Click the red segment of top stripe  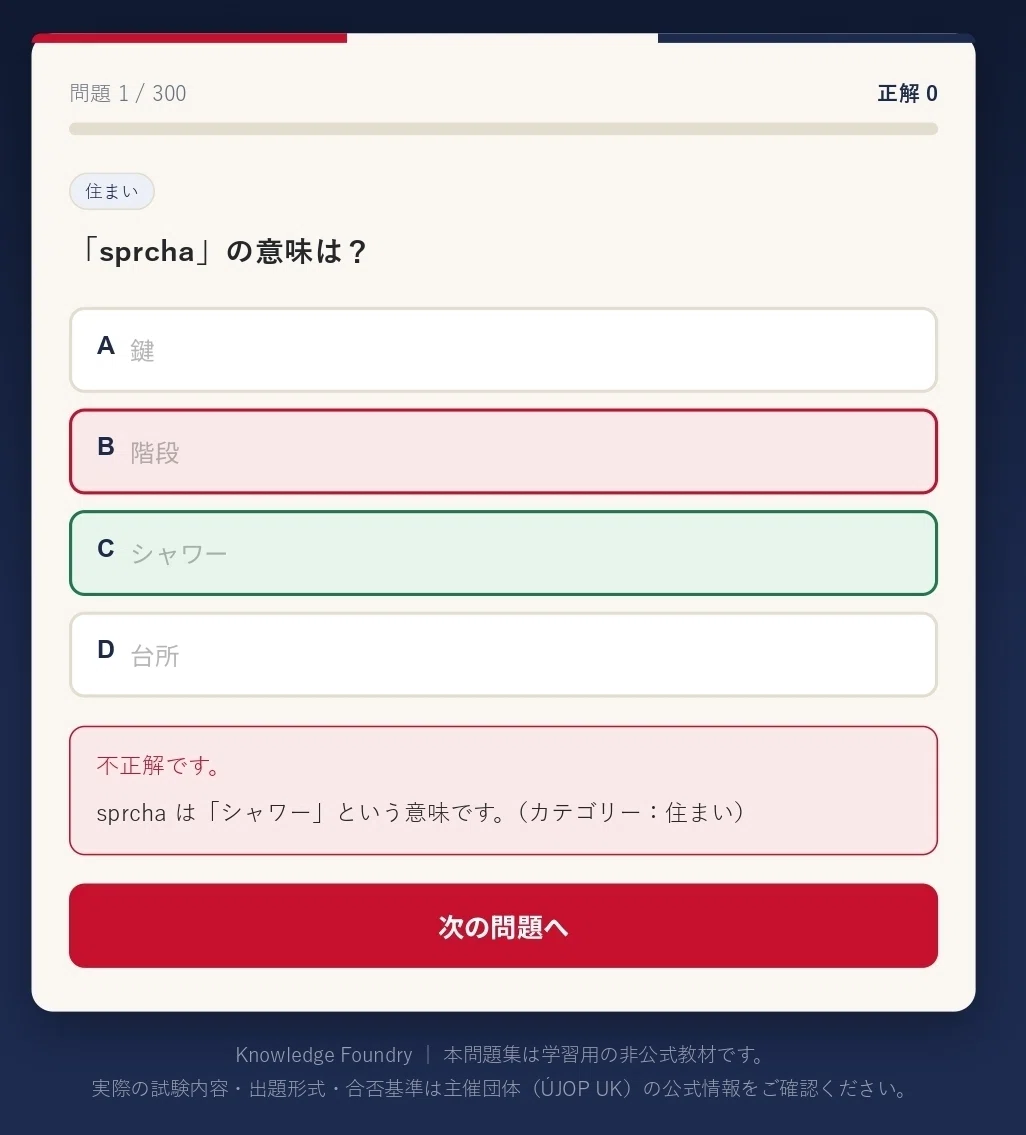190,38
